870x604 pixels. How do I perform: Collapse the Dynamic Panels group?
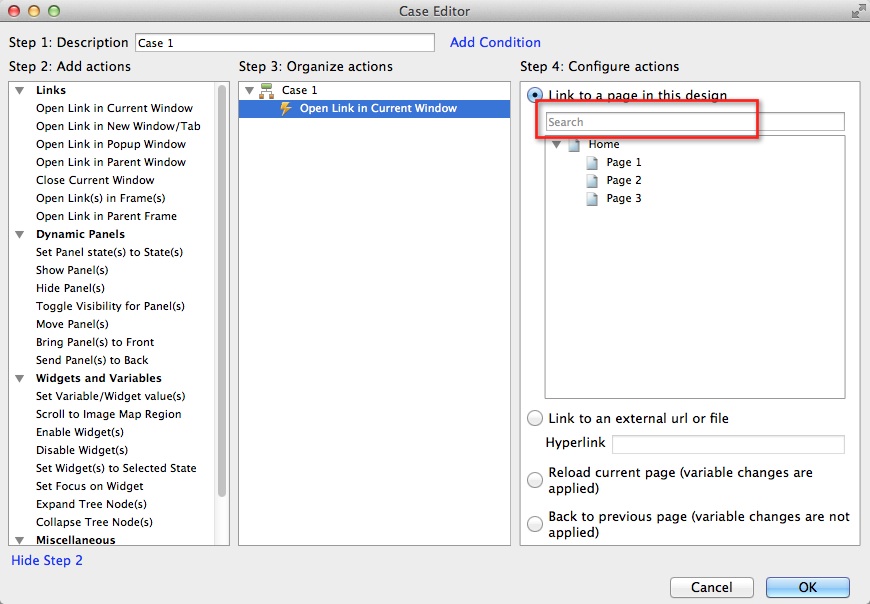coord(19,234)
